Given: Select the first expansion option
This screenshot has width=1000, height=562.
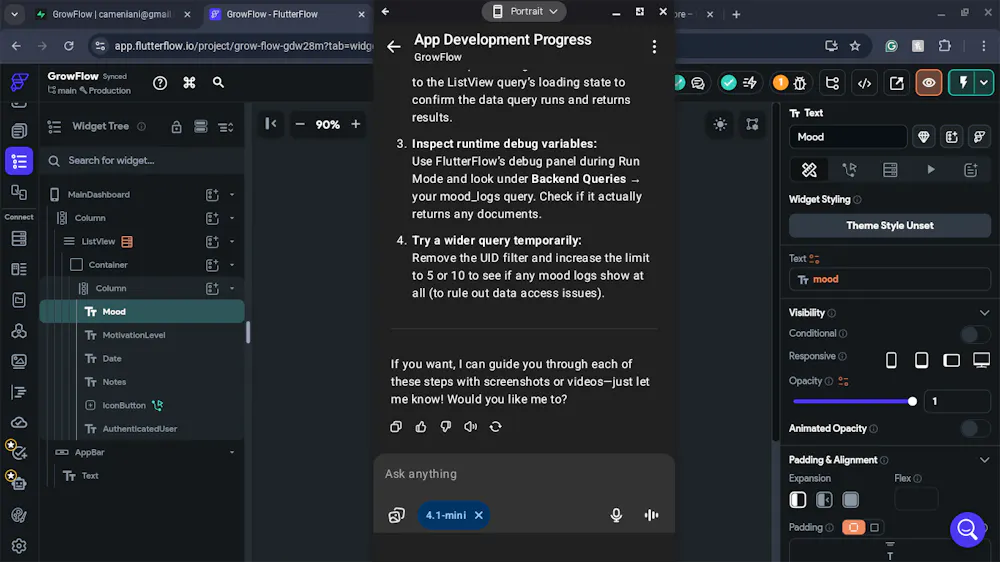Looking at the screenshot, I should click(x=798, y=500).
